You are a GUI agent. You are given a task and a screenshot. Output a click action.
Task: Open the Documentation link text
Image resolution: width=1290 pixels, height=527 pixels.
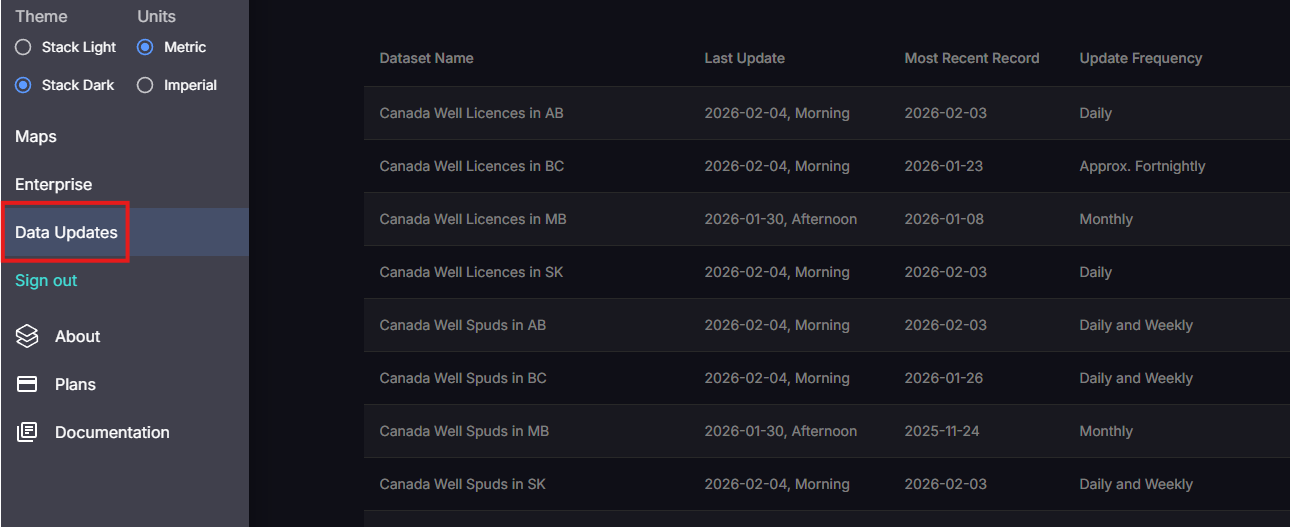pos(112,432)
